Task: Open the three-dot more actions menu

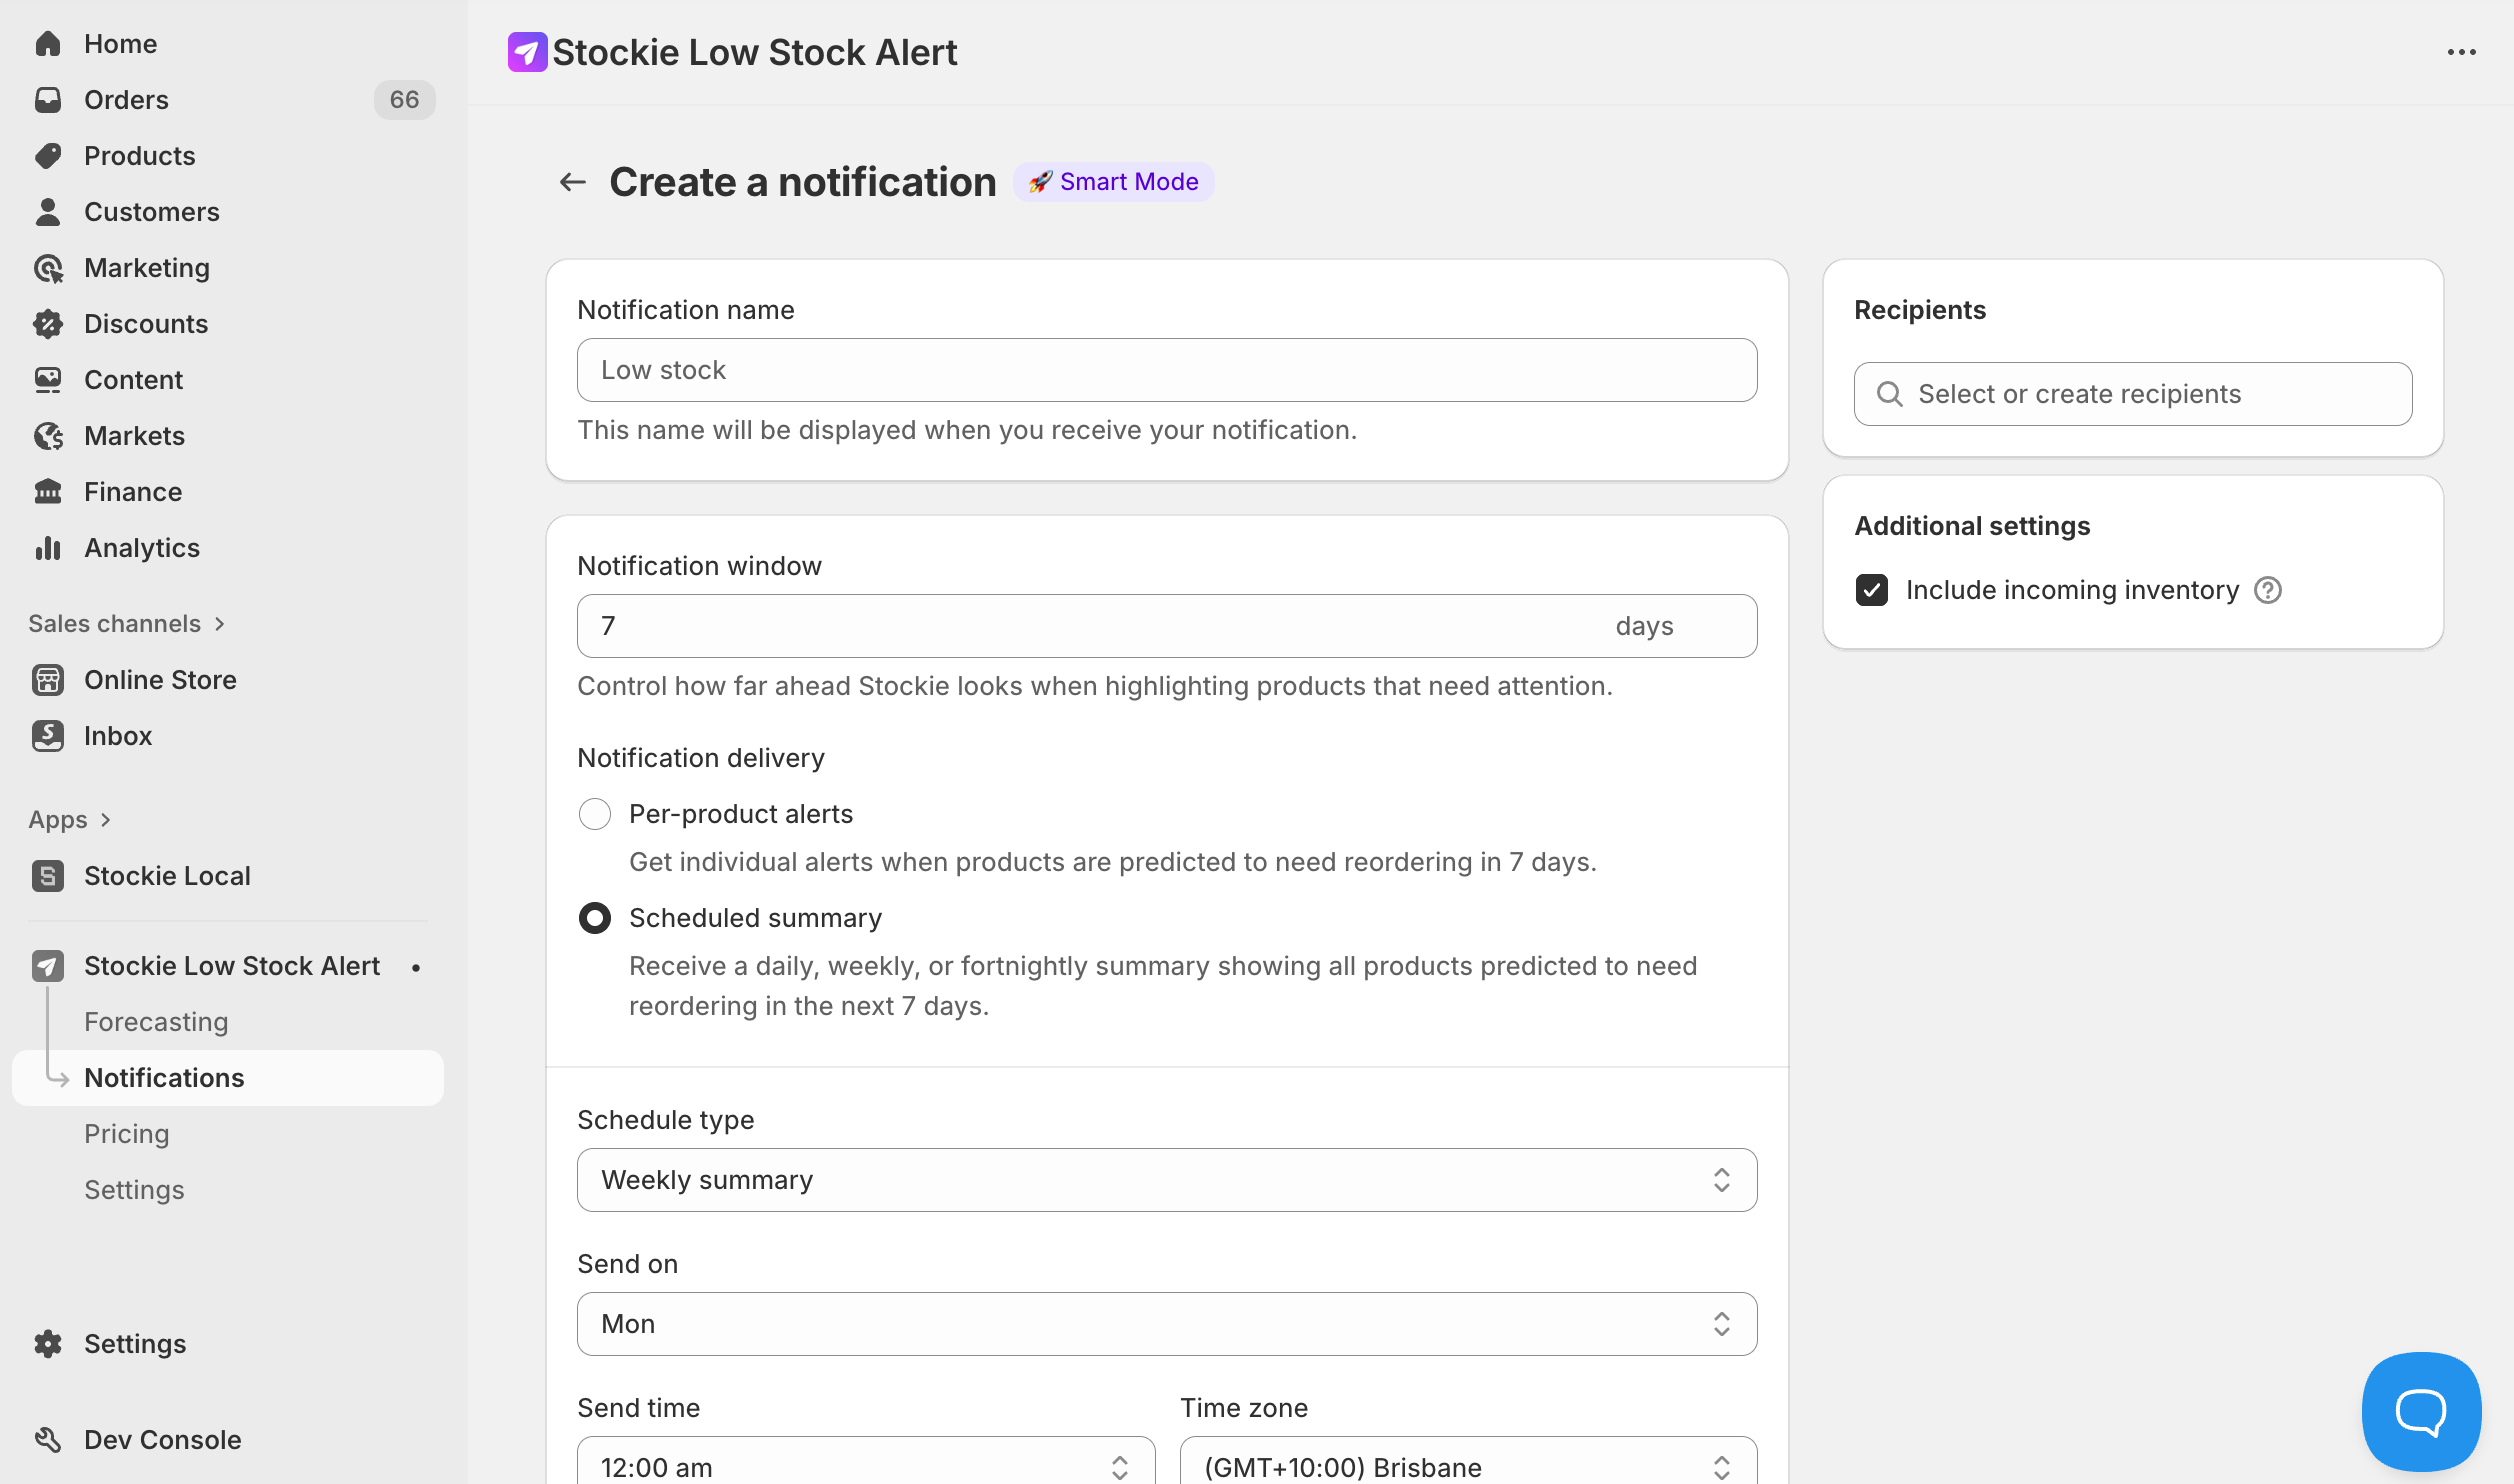Action: (2461, 52)
